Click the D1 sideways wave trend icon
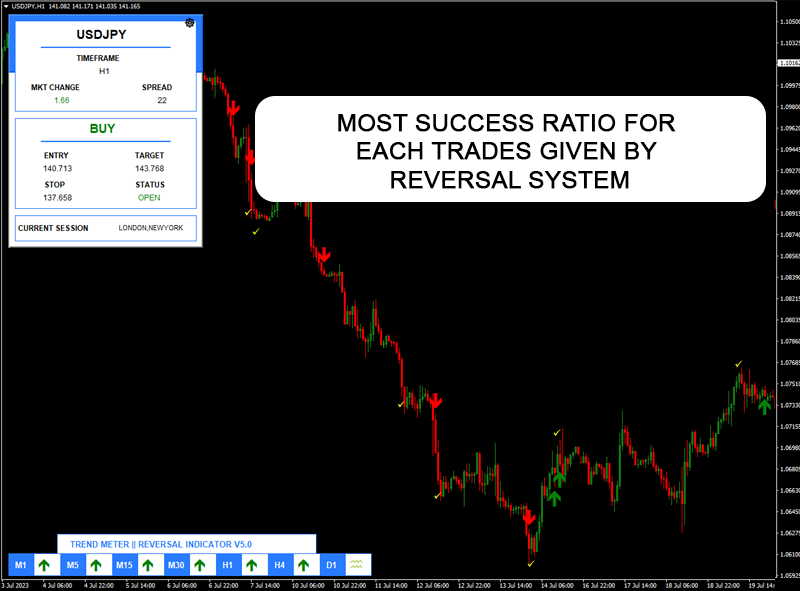The height and width of the screenshot is (591, 800). coord(357,565)
